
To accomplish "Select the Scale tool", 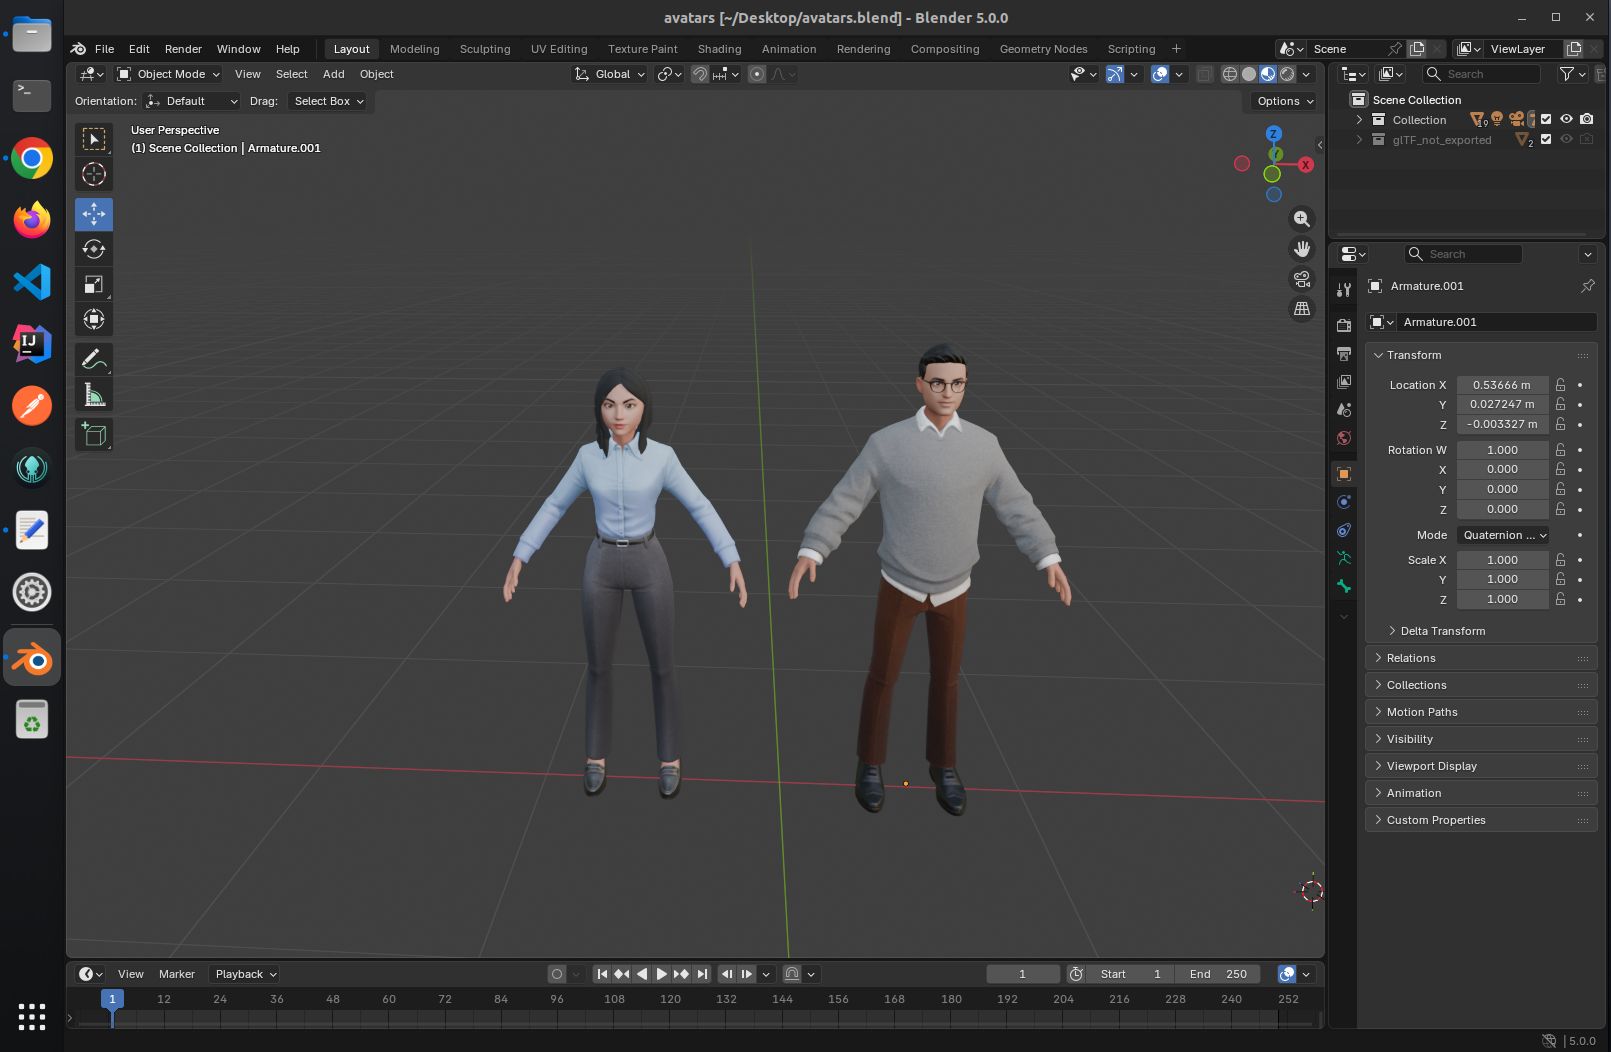I will [x=94, y=285].
